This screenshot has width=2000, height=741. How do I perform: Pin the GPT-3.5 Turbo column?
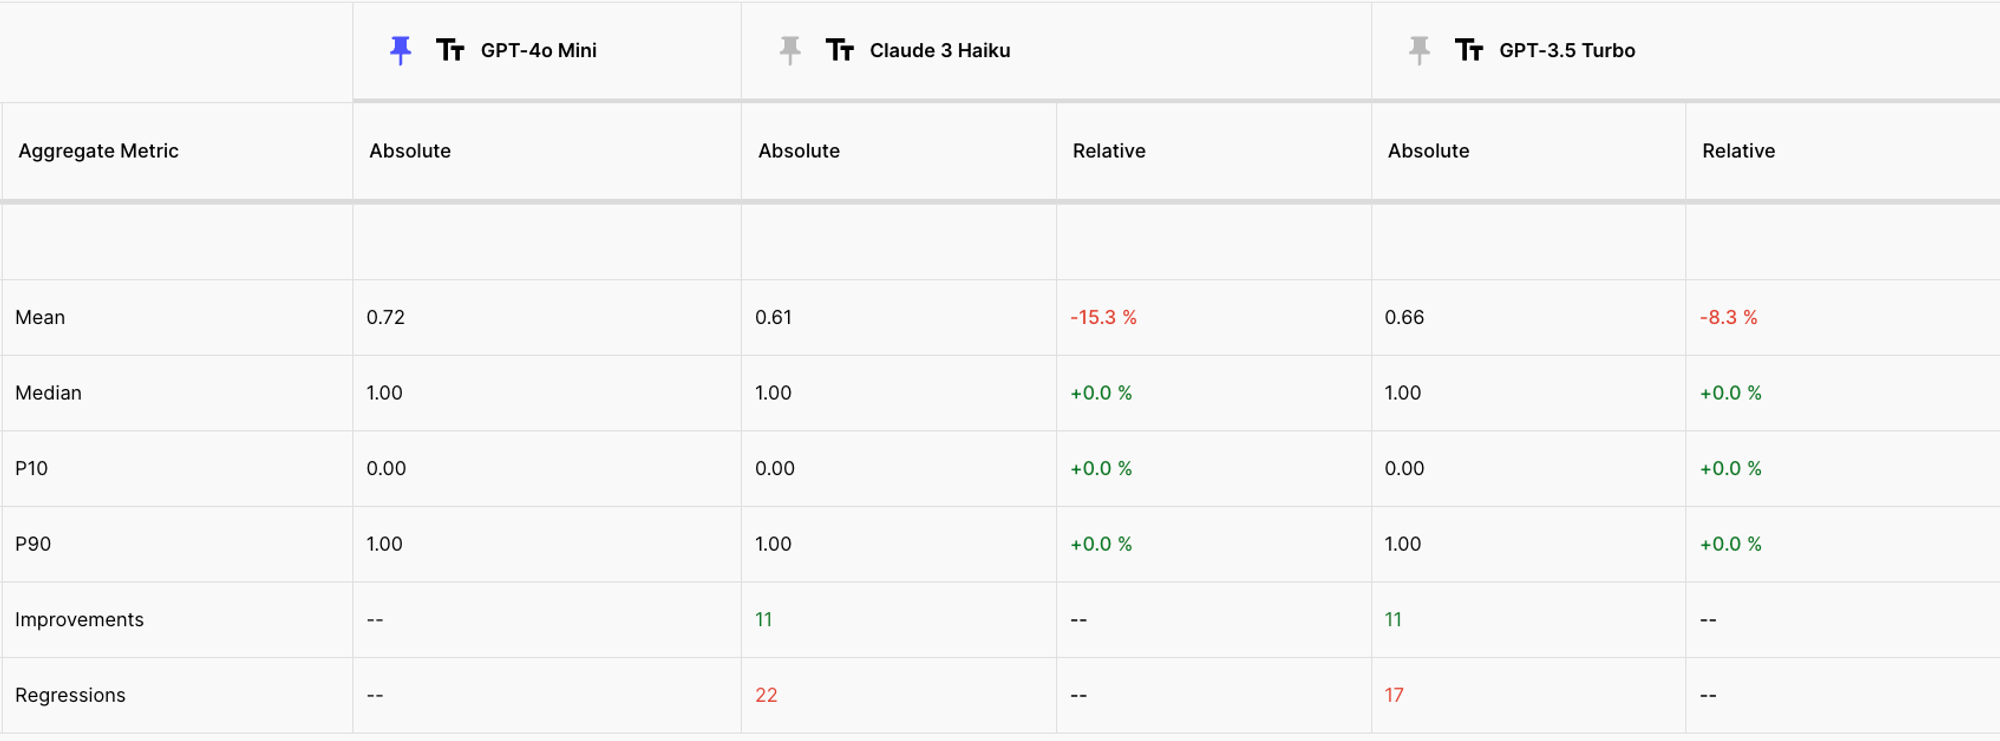click(x=1419, y=50)
